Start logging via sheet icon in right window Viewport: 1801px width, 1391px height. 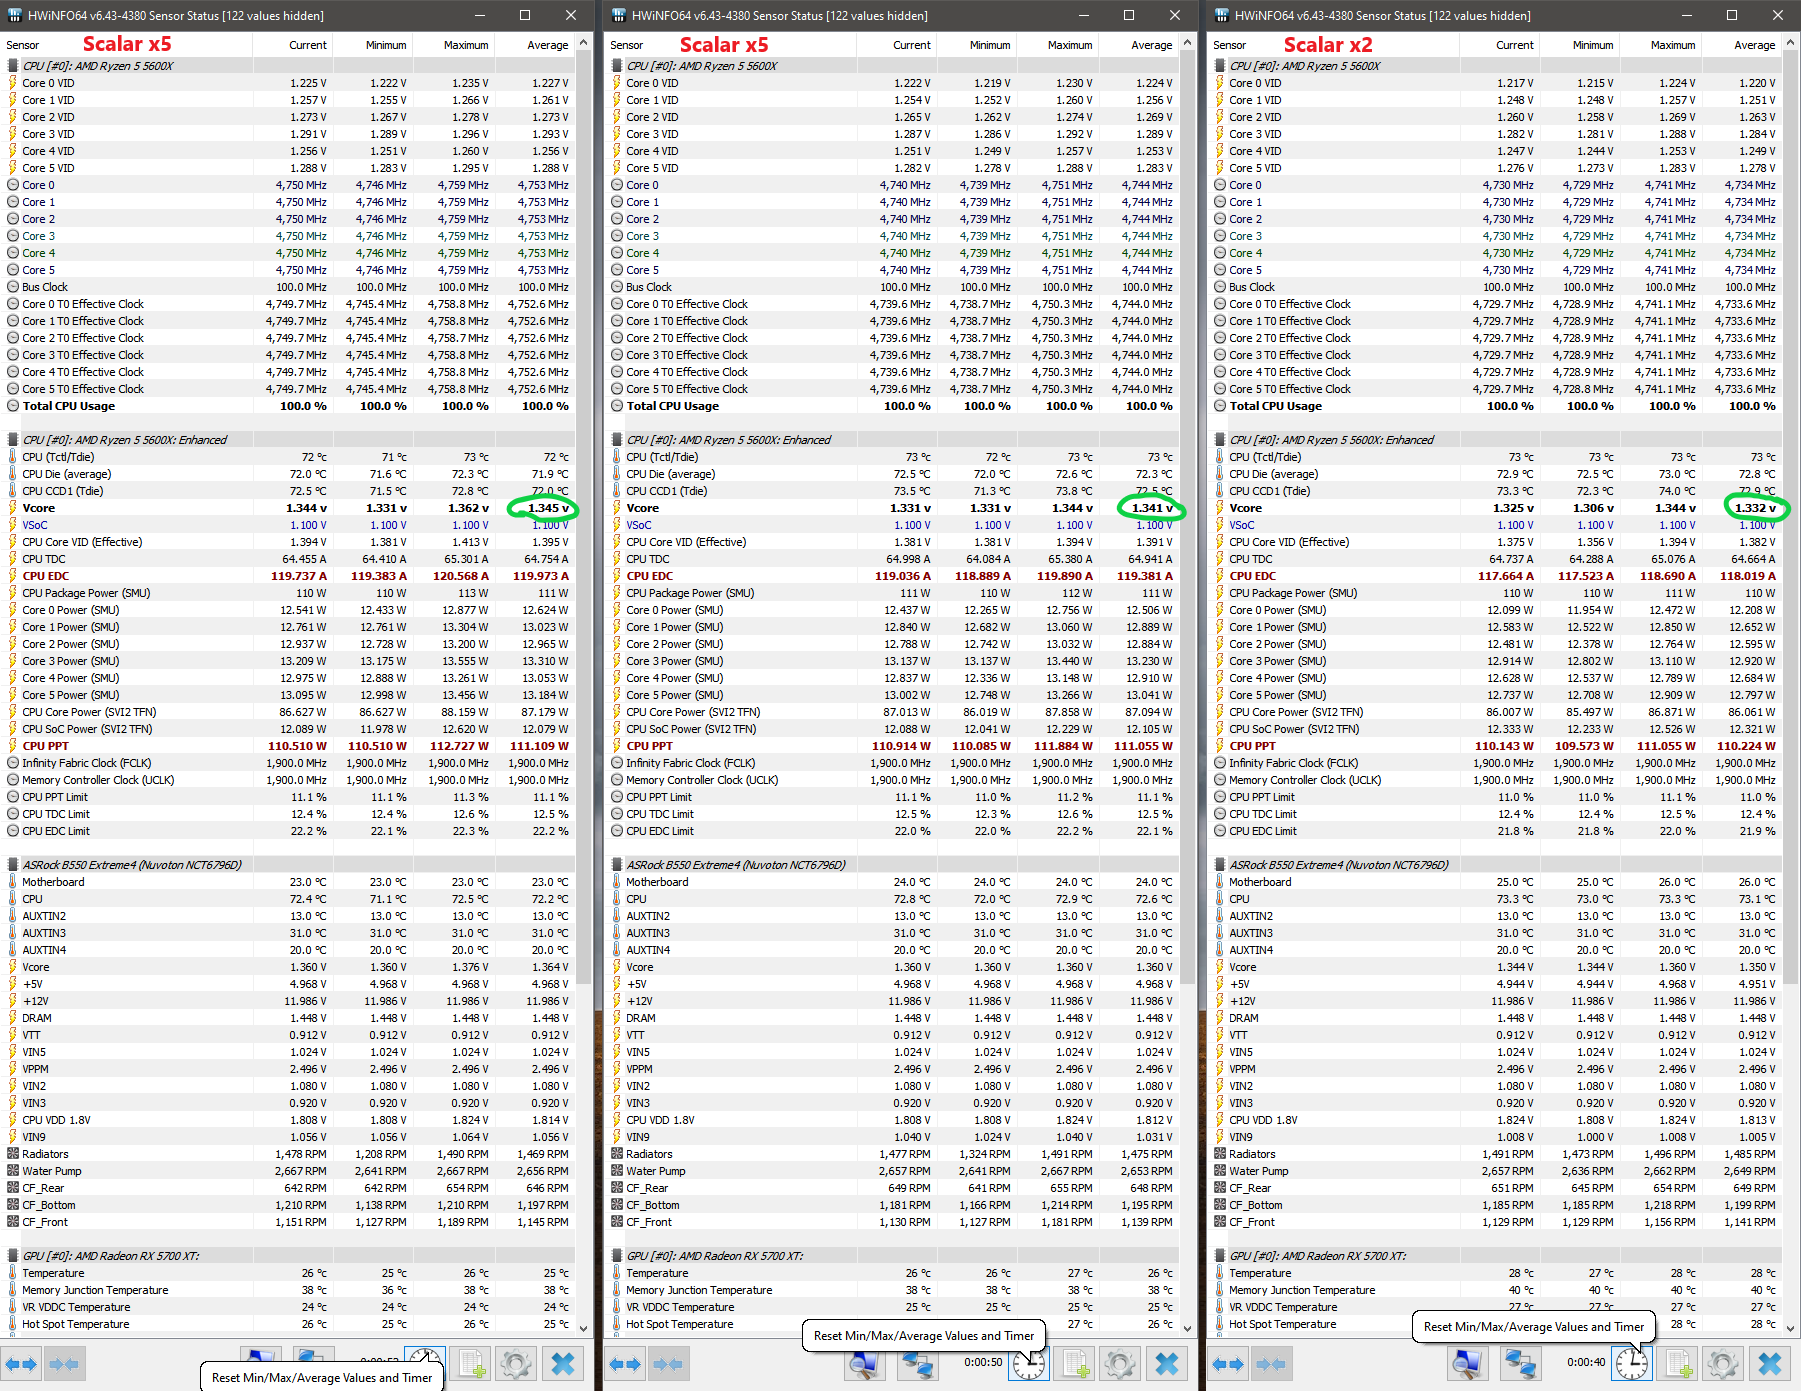(1679, 1364)
